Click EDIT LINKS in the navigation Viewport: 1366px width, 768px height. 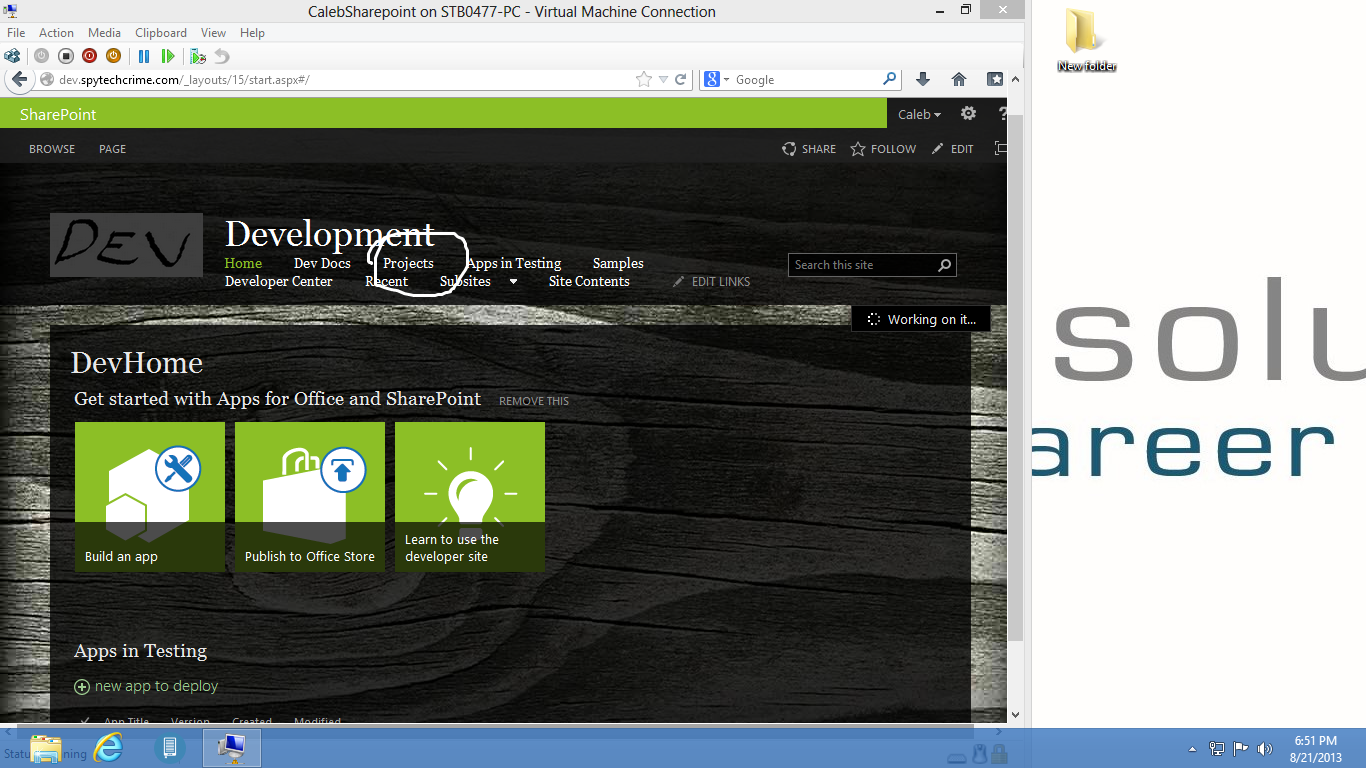click(712, 282)
